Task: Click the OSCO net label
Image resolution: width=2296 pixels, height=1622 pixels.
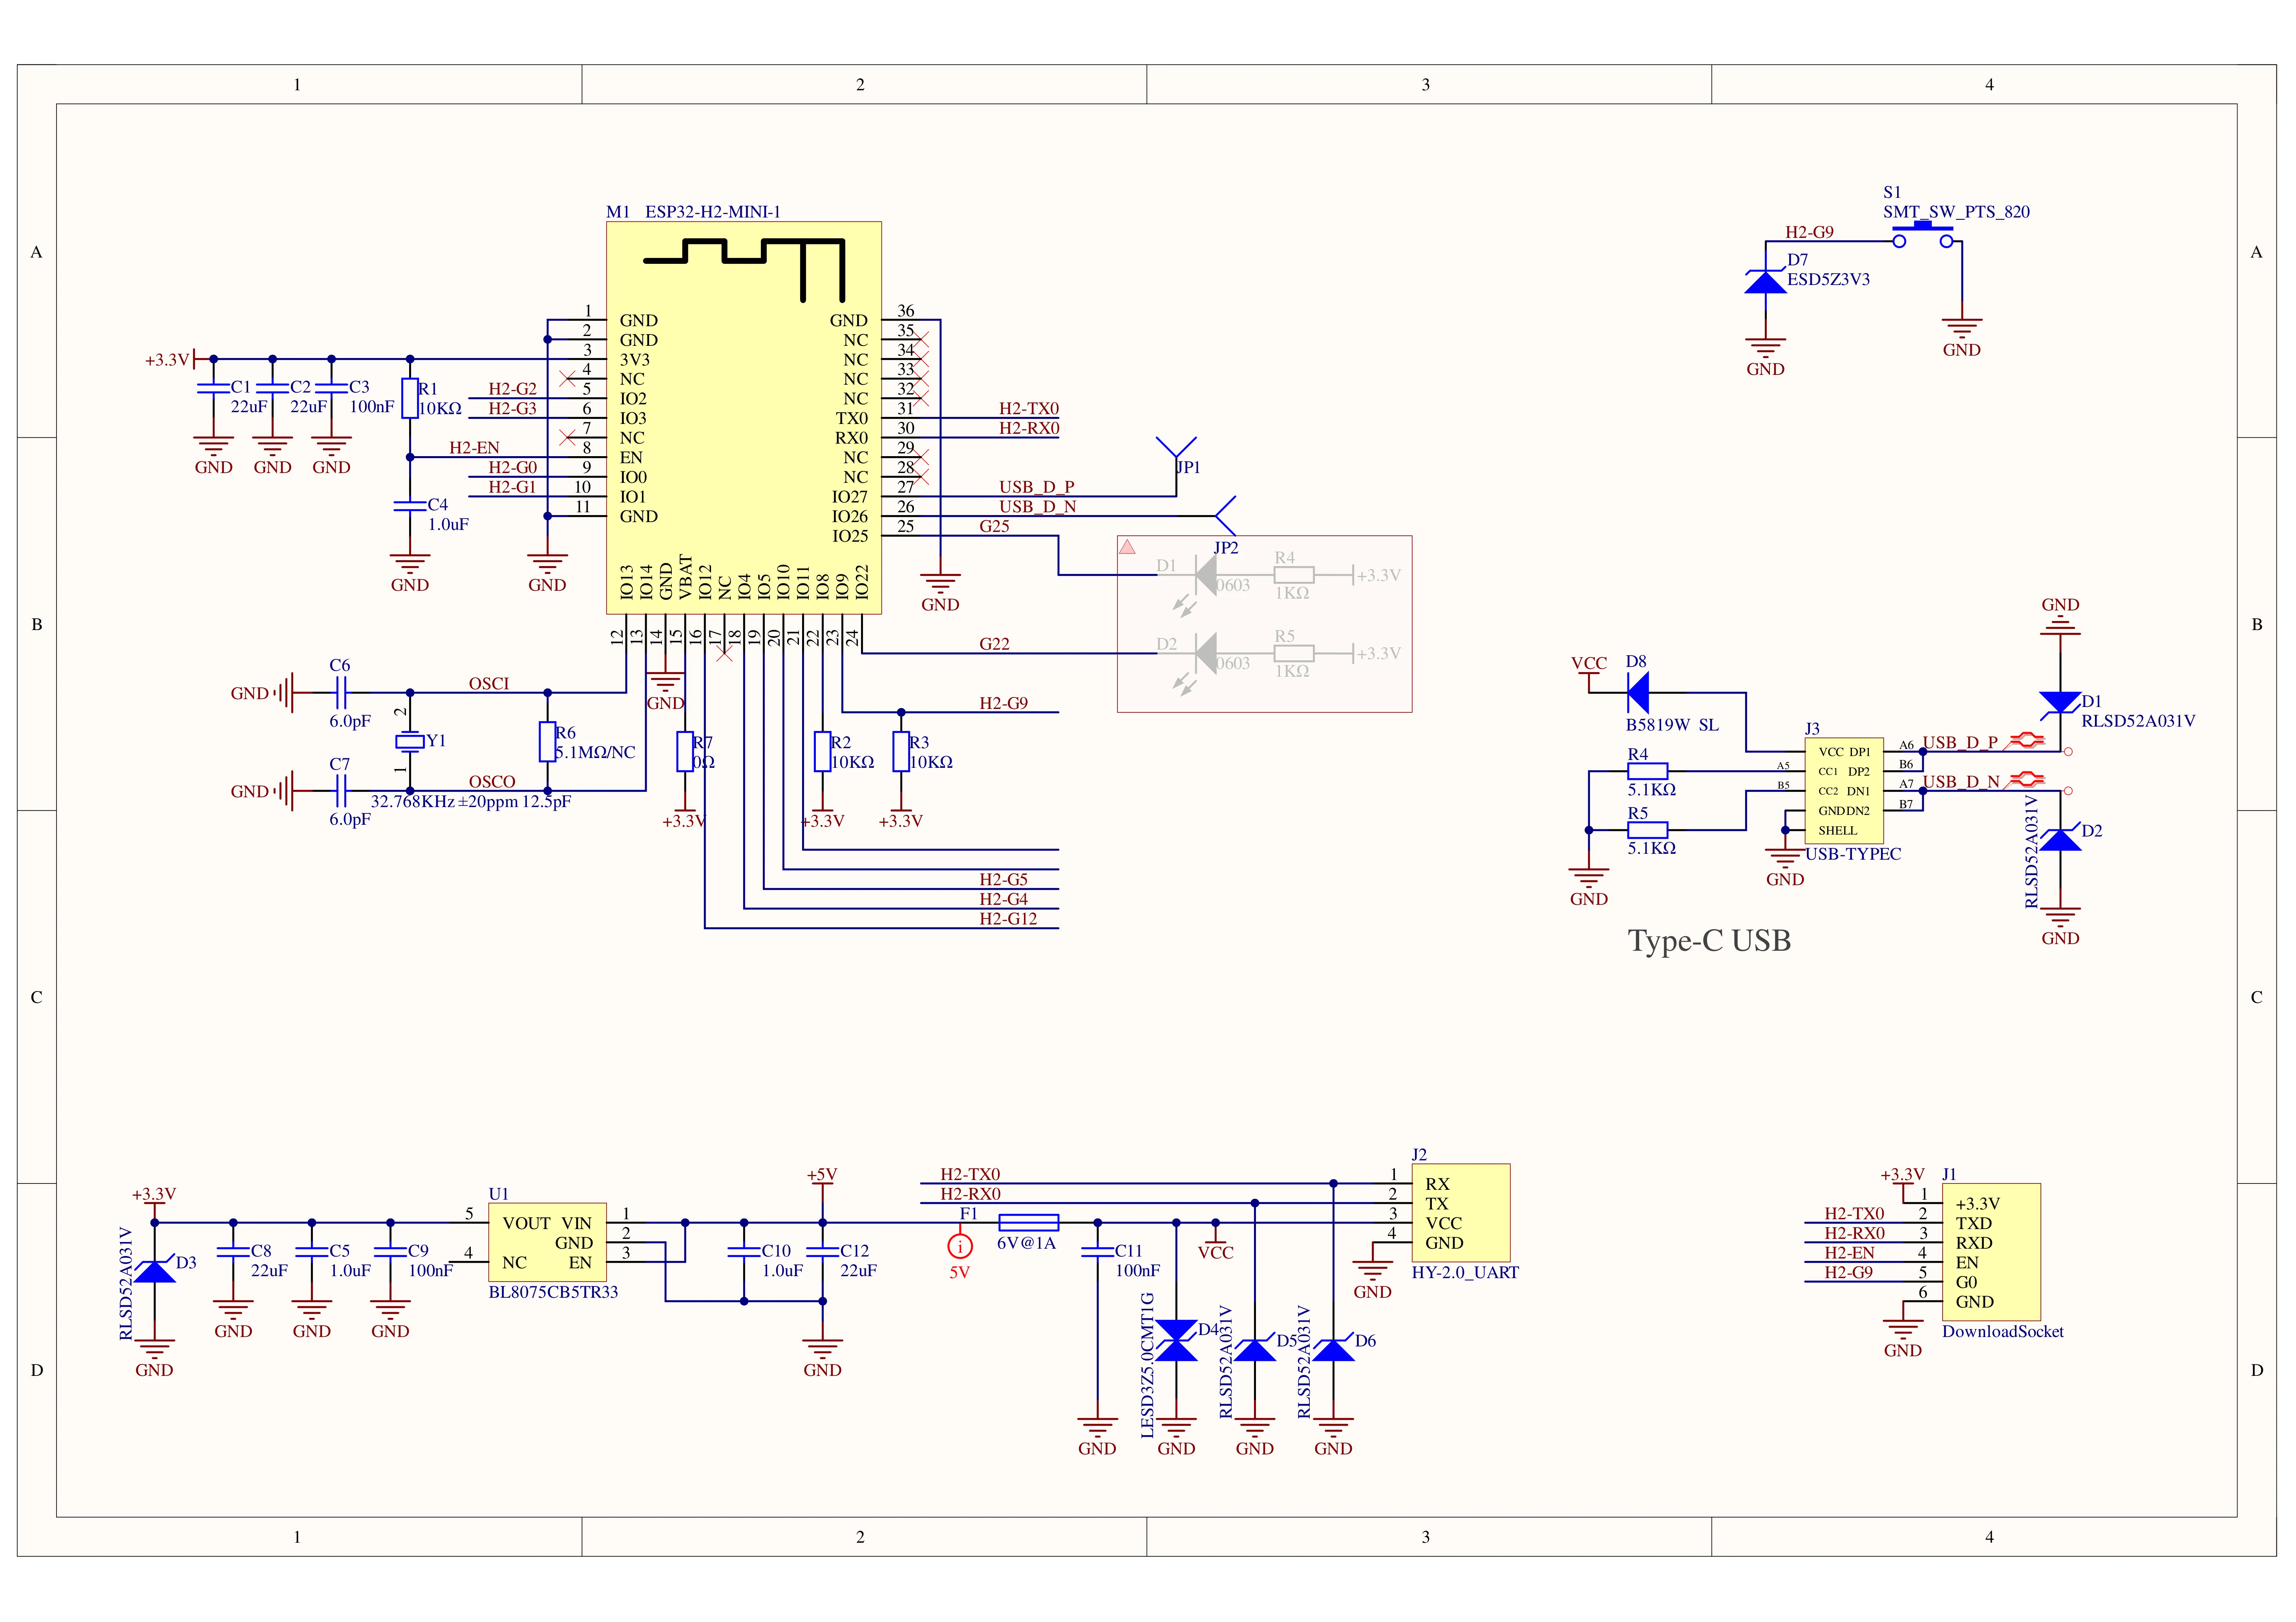Action: click(x=492, y=782)
